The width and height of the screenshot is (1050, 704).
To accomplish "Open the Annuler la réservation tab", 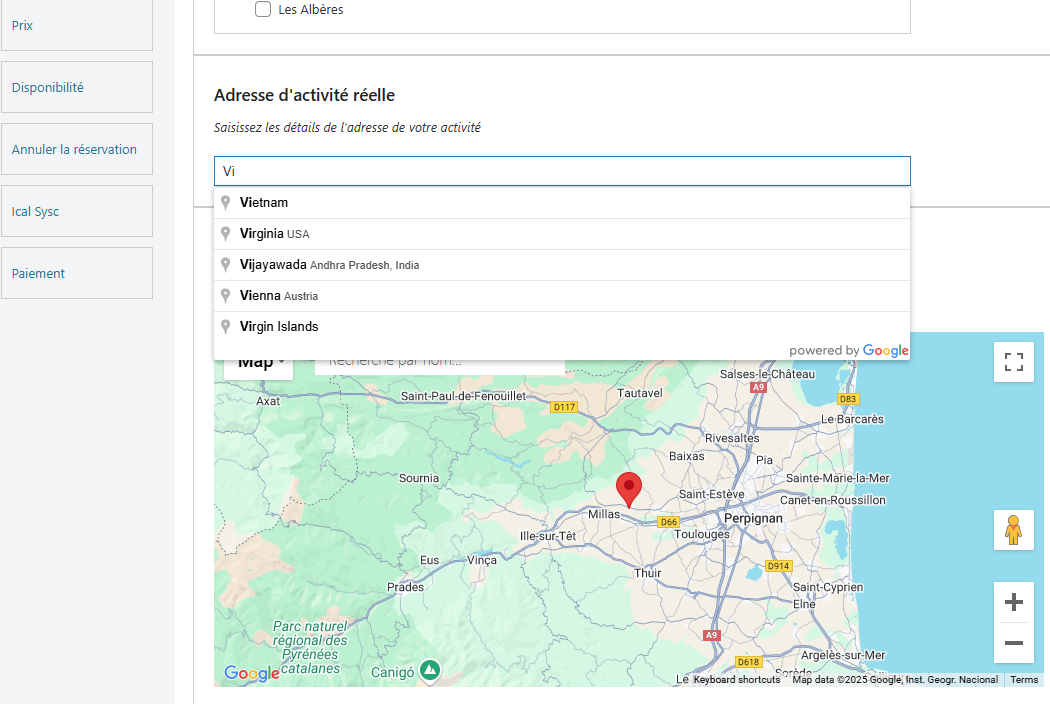I will 77,149.
